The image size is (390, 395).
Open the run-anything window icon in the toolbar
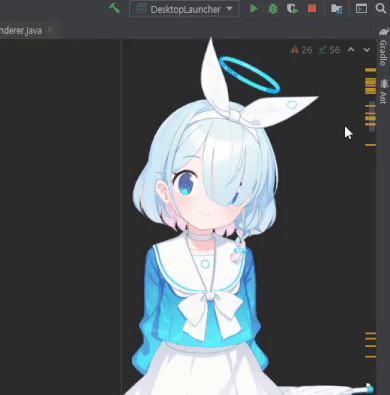point(361,8)
